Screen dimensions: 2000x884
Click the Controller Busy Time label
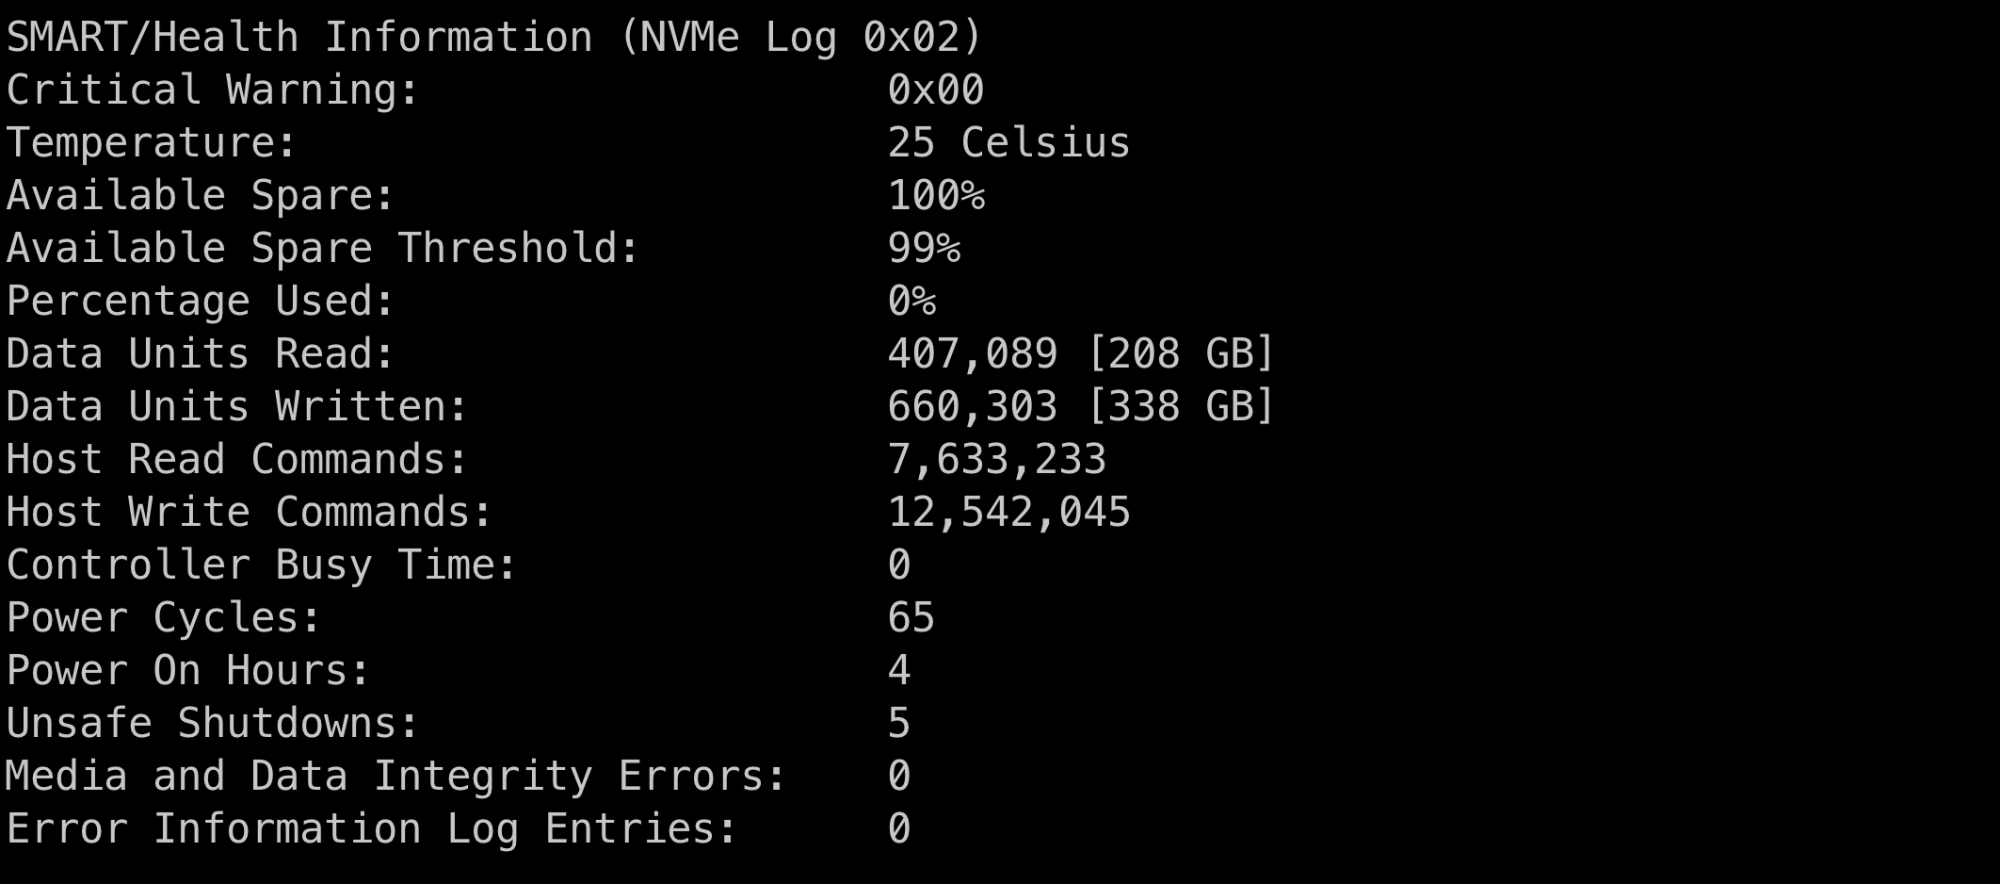(261, 566)
